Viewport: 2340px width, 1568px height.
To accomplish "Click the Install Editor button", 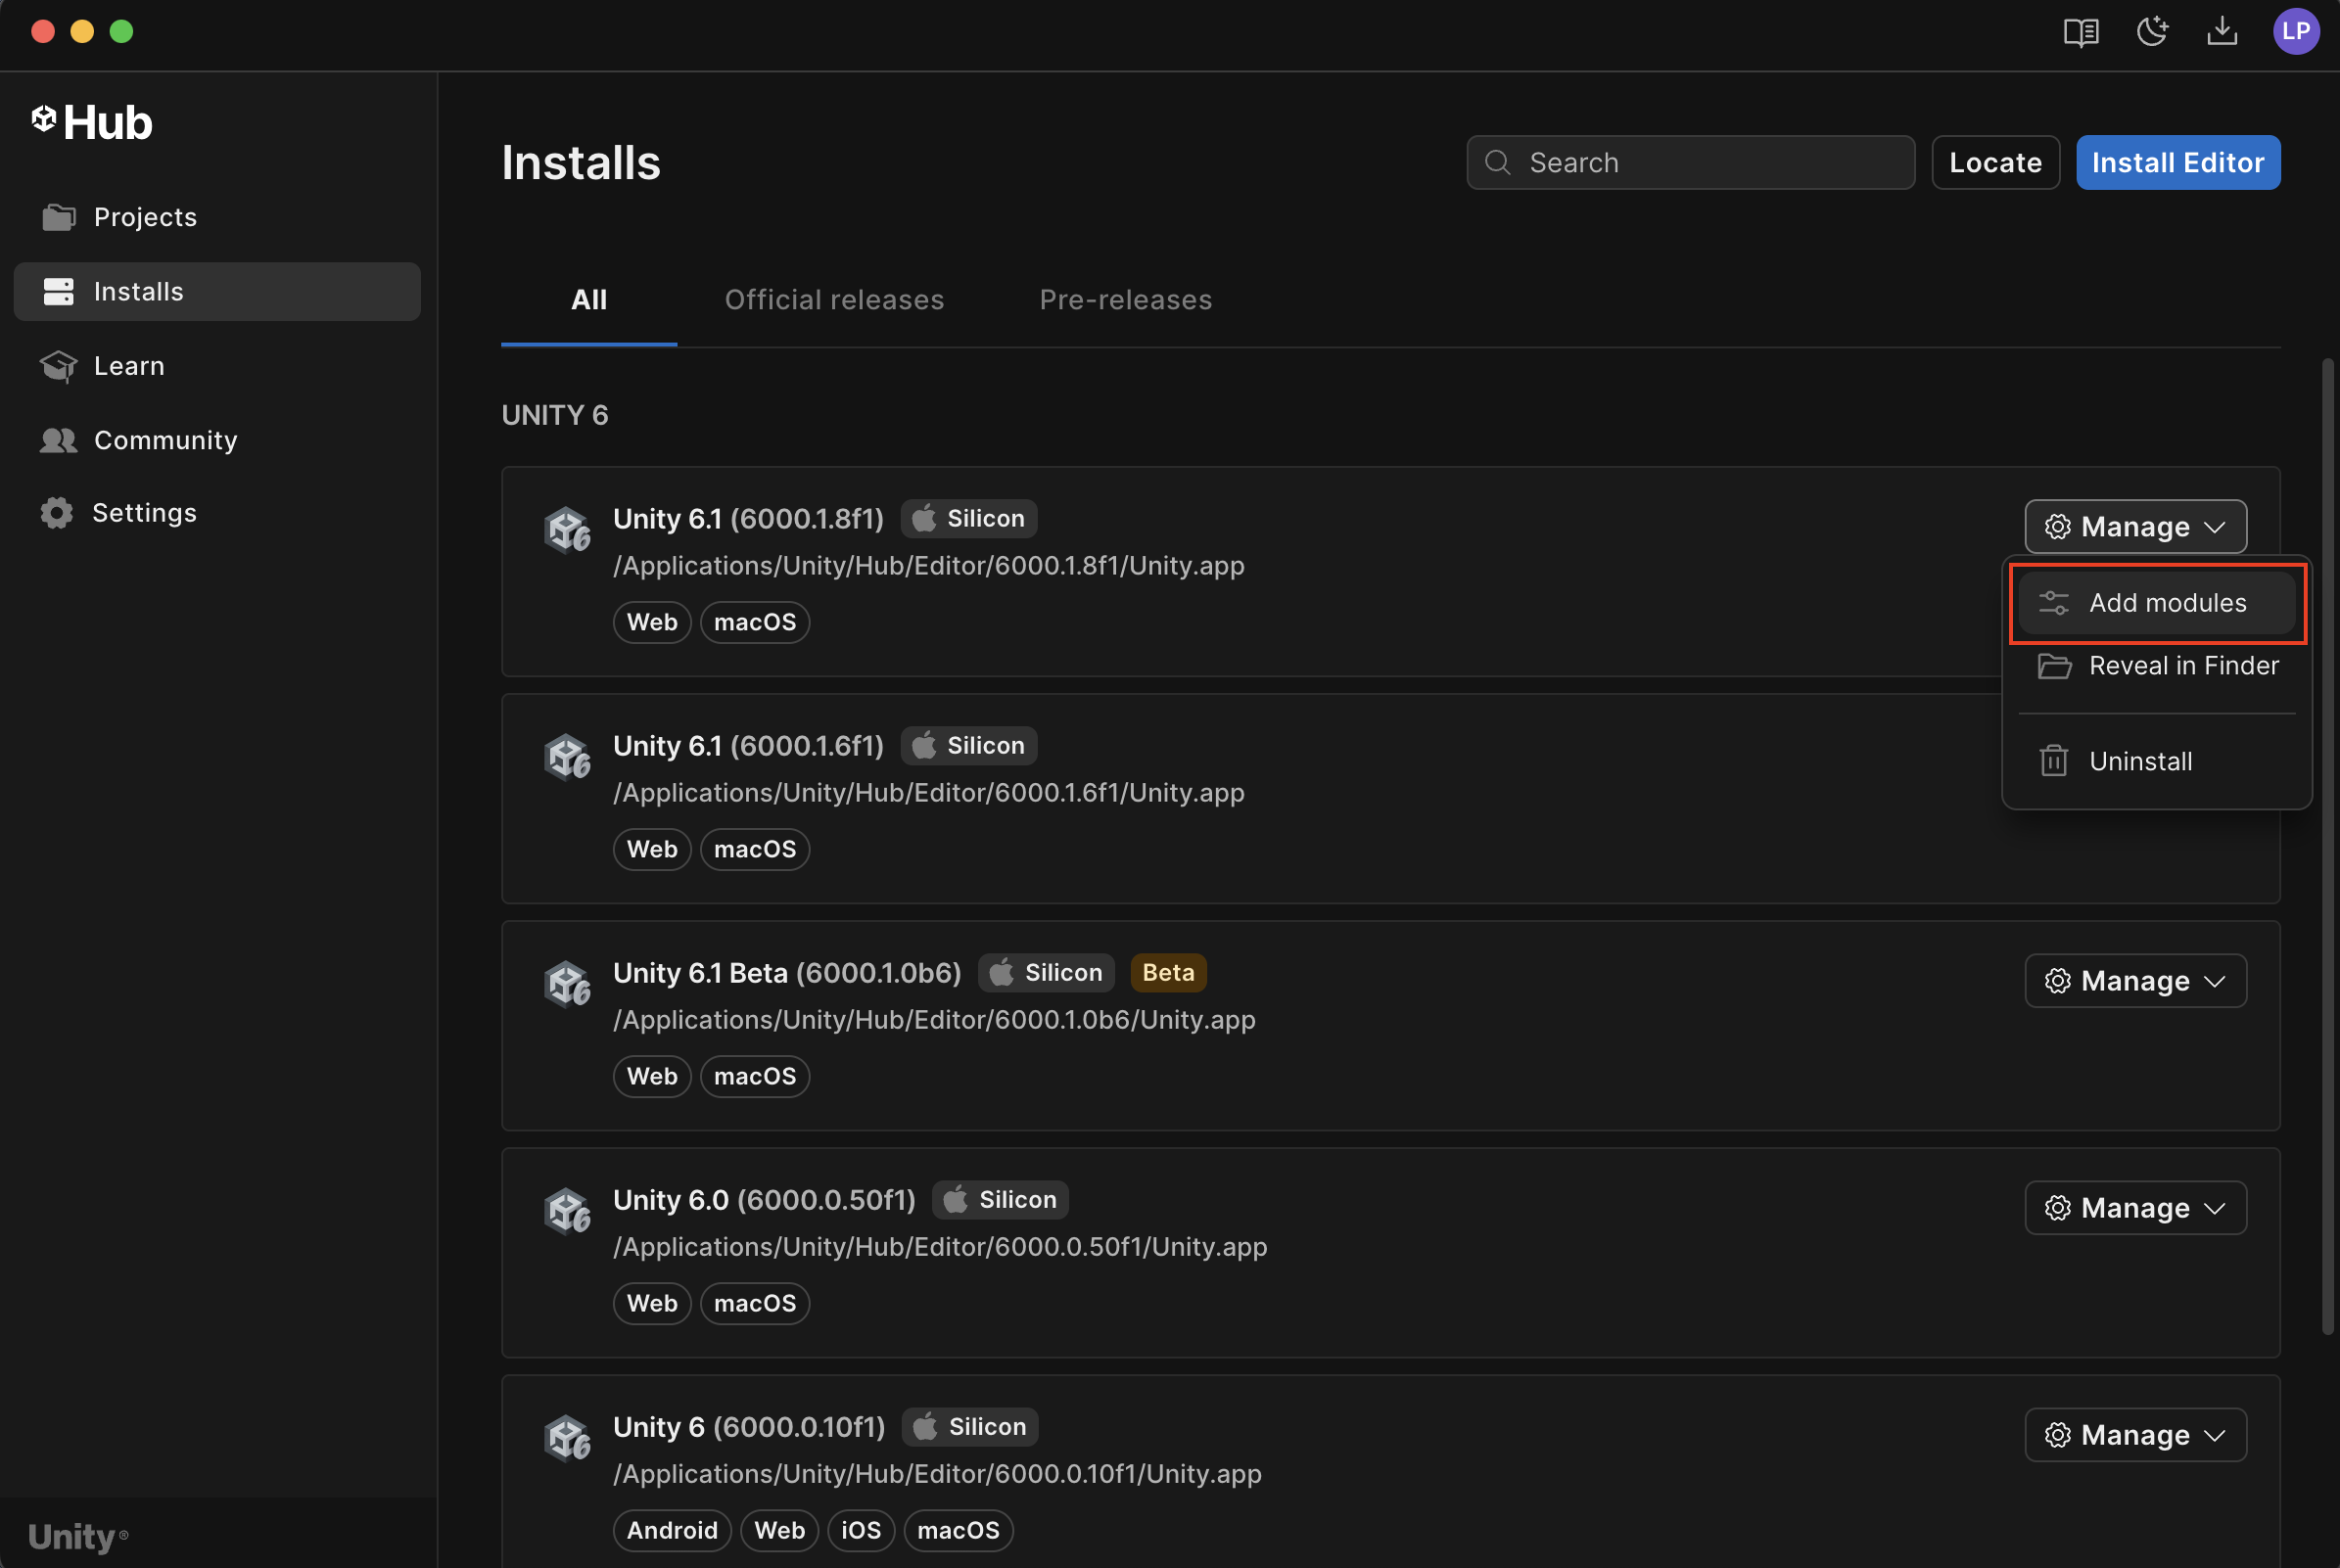I will 2178,162.
